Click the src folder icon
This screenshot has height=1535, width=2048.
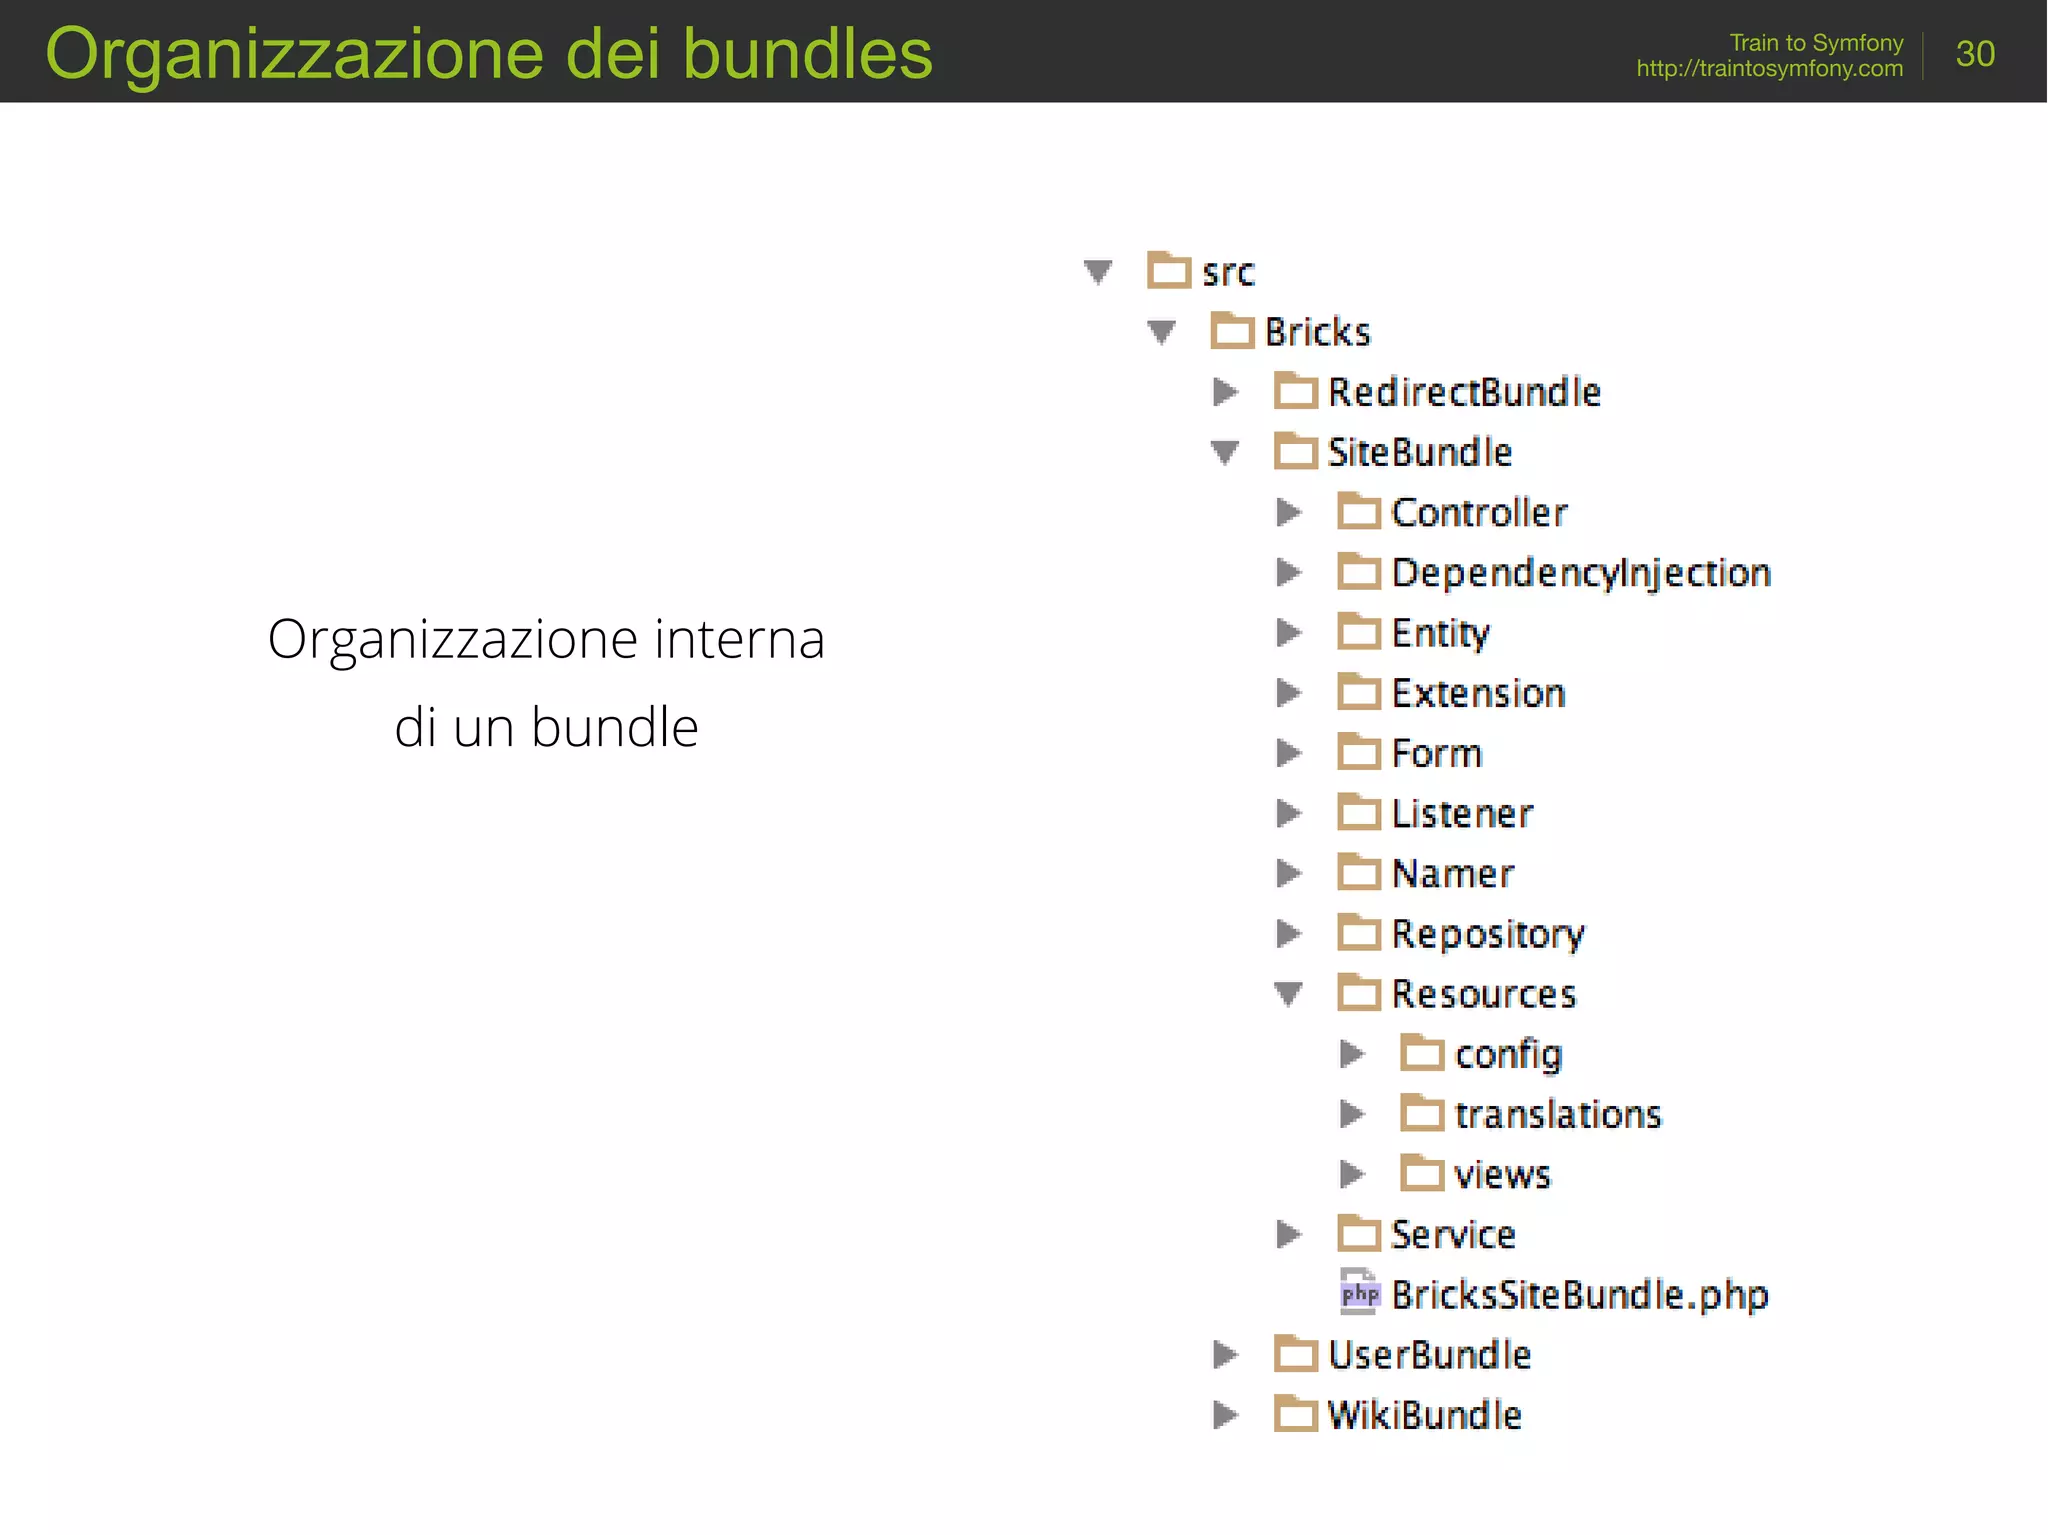[x=1169, y=270]
